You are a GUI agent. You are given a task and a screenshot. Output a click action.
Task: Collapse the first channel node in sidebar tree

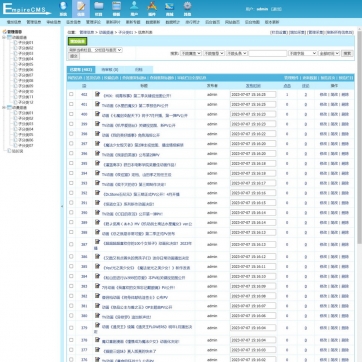(x=4, y=37)
